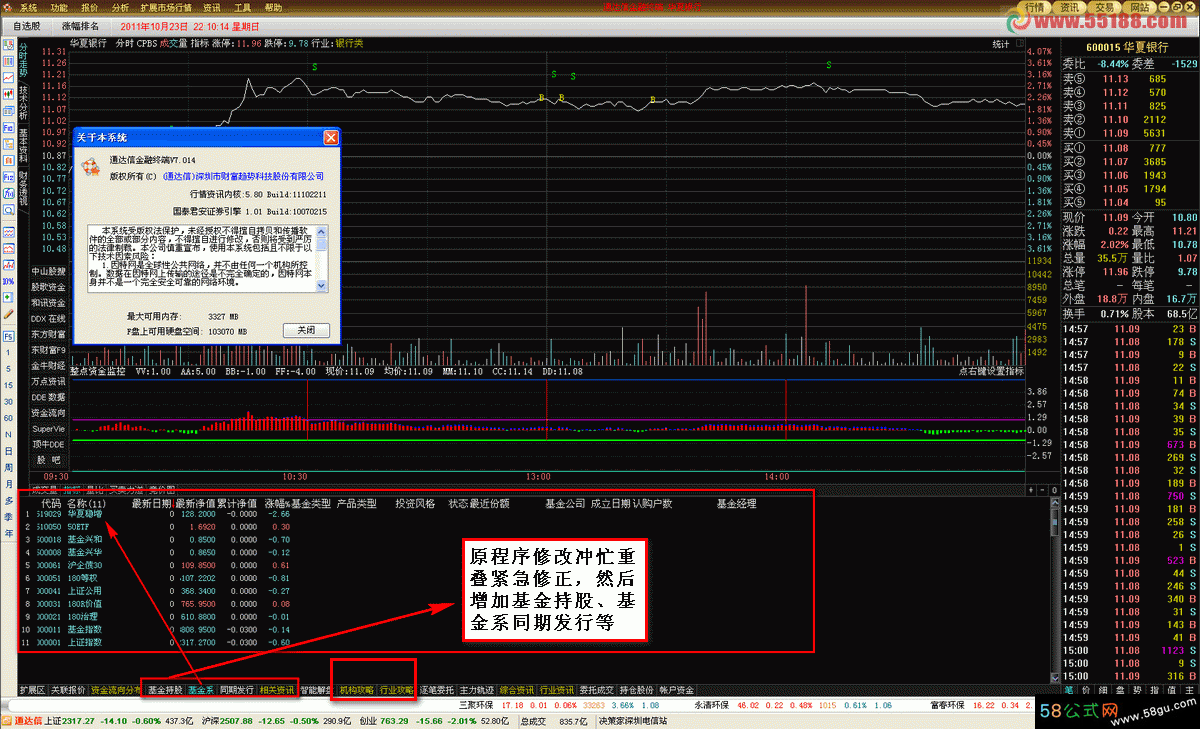The image size is (1200, 729).
Task: Open the 金牛财经 sidebar shortcut
Action: click(48, 365)
